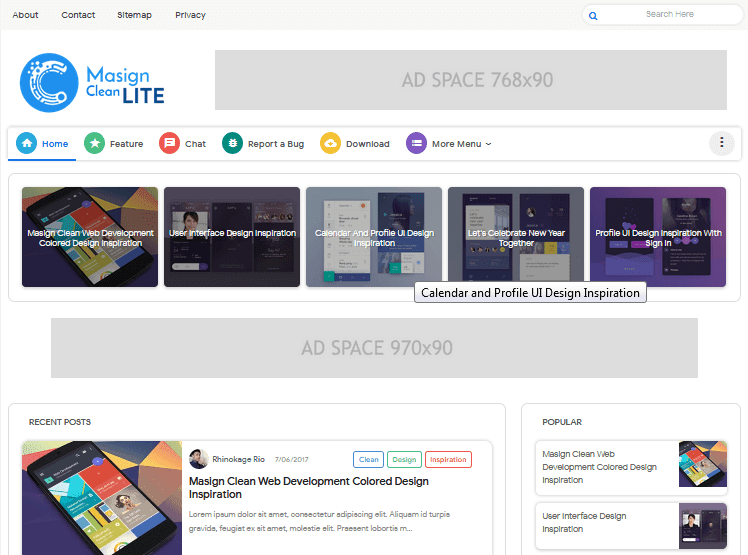The height and width of the screenshot is (555, 748).
Task: Click the Masign Clean LITE logo
Action: coord(92,83)
